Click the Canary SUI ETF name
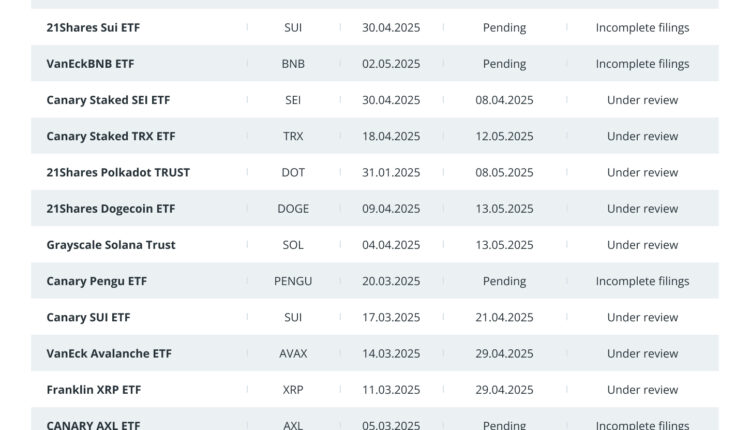 (x=88, y=317)
